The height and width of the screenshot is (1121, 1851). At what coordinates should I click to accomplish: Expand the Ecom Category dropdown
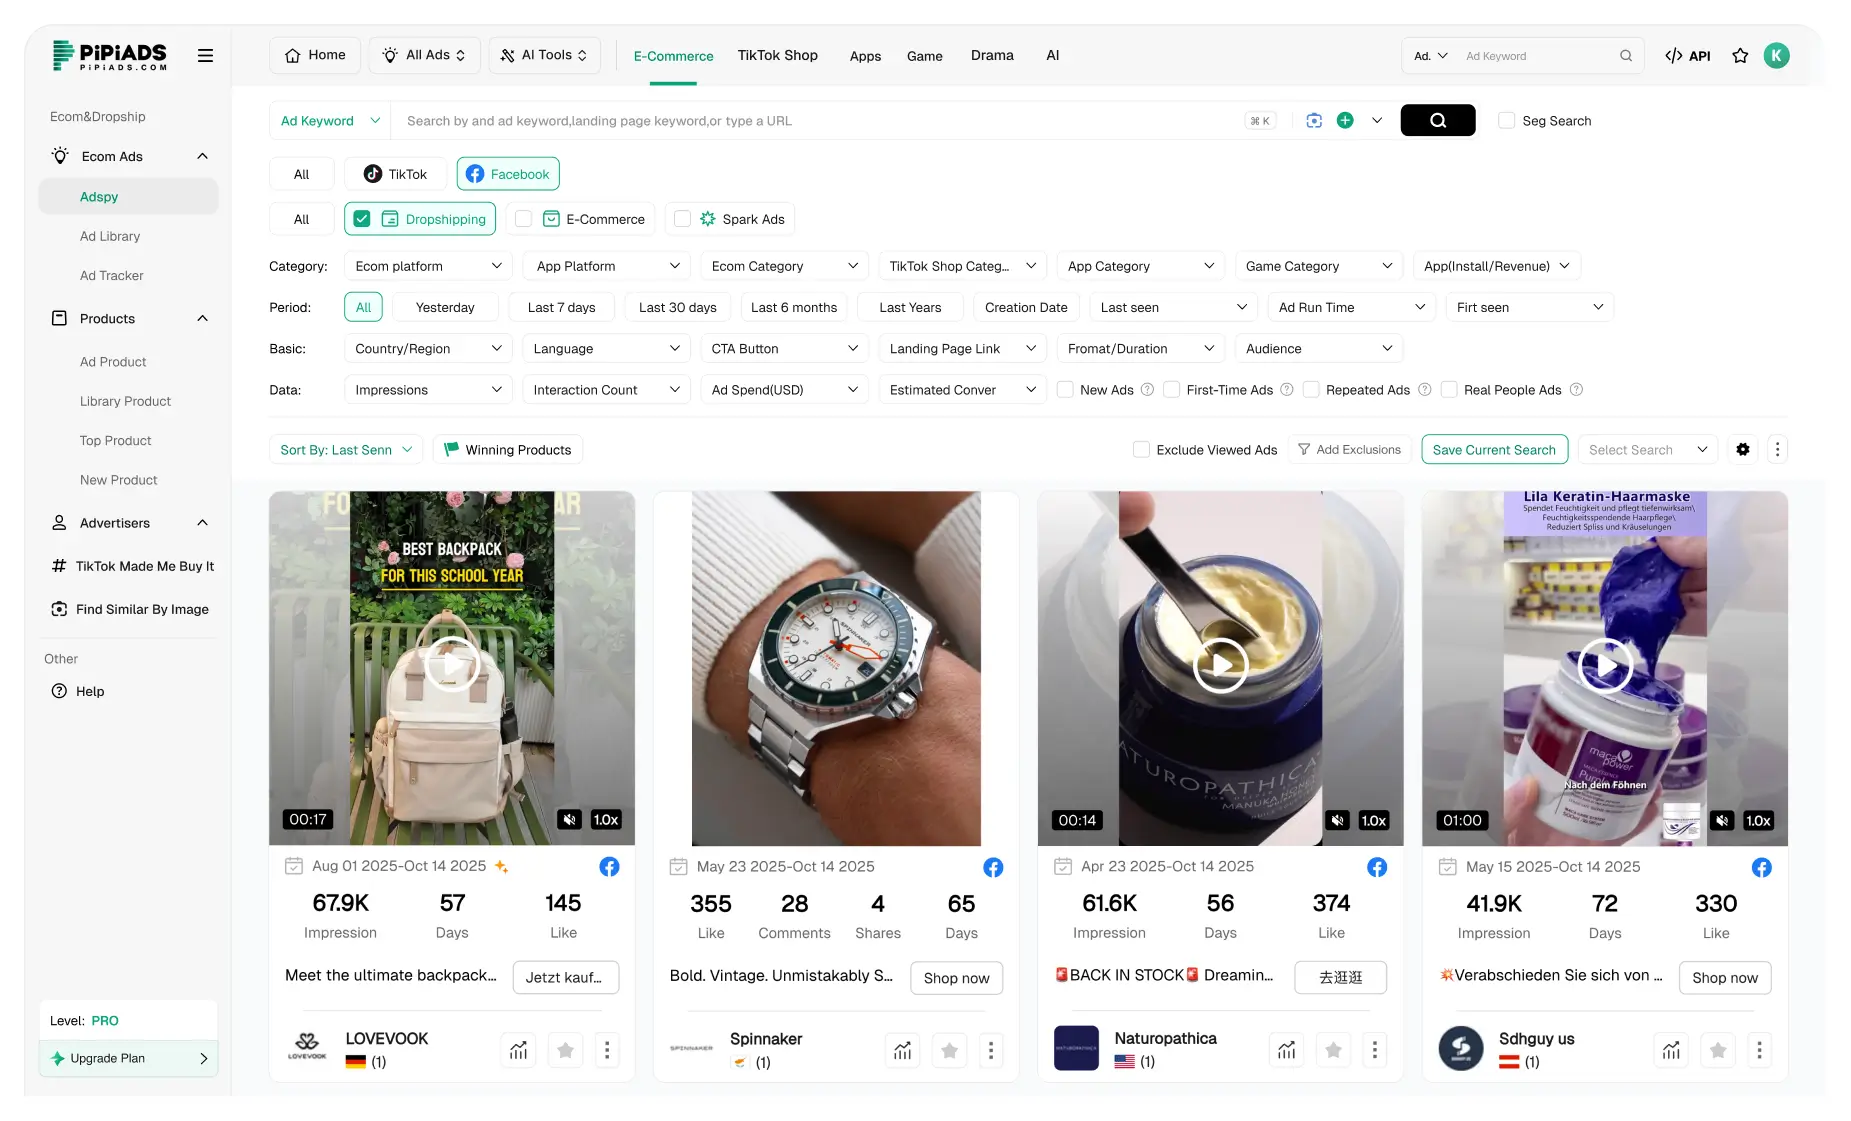[x=784, y=265]
